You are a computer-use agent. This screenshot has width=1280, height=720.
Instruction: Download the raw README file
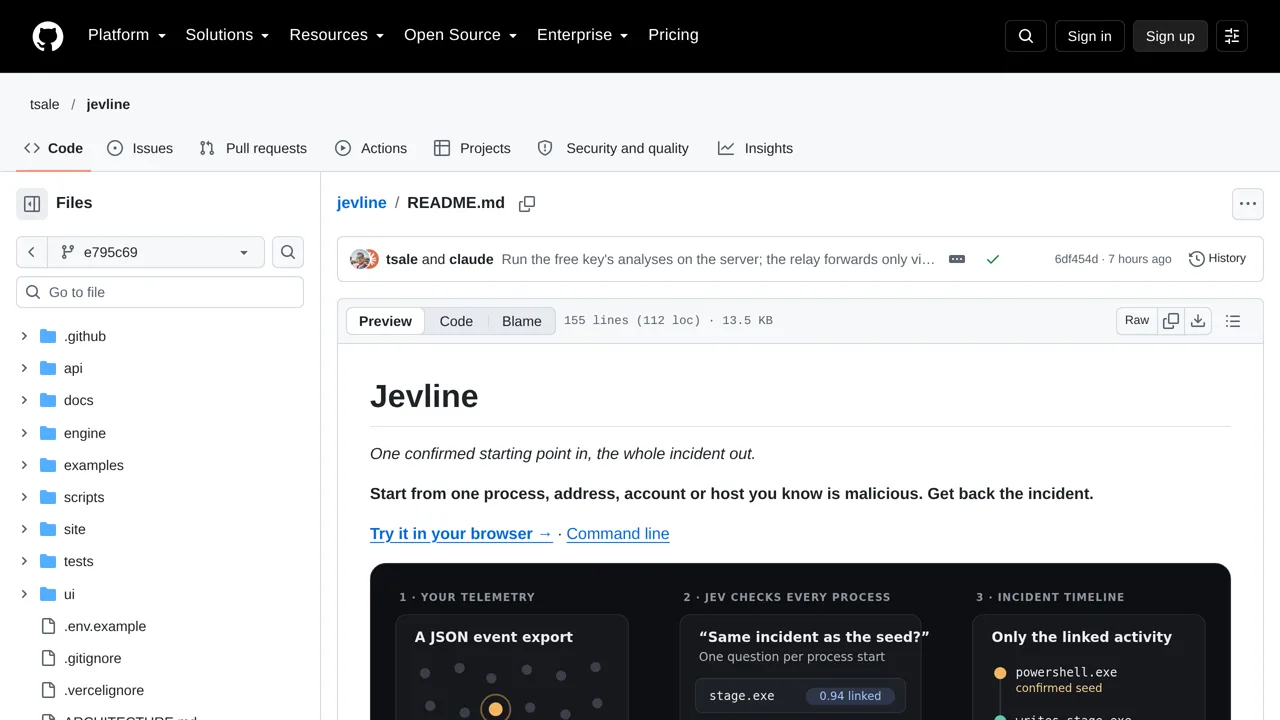coord(1198,321)
